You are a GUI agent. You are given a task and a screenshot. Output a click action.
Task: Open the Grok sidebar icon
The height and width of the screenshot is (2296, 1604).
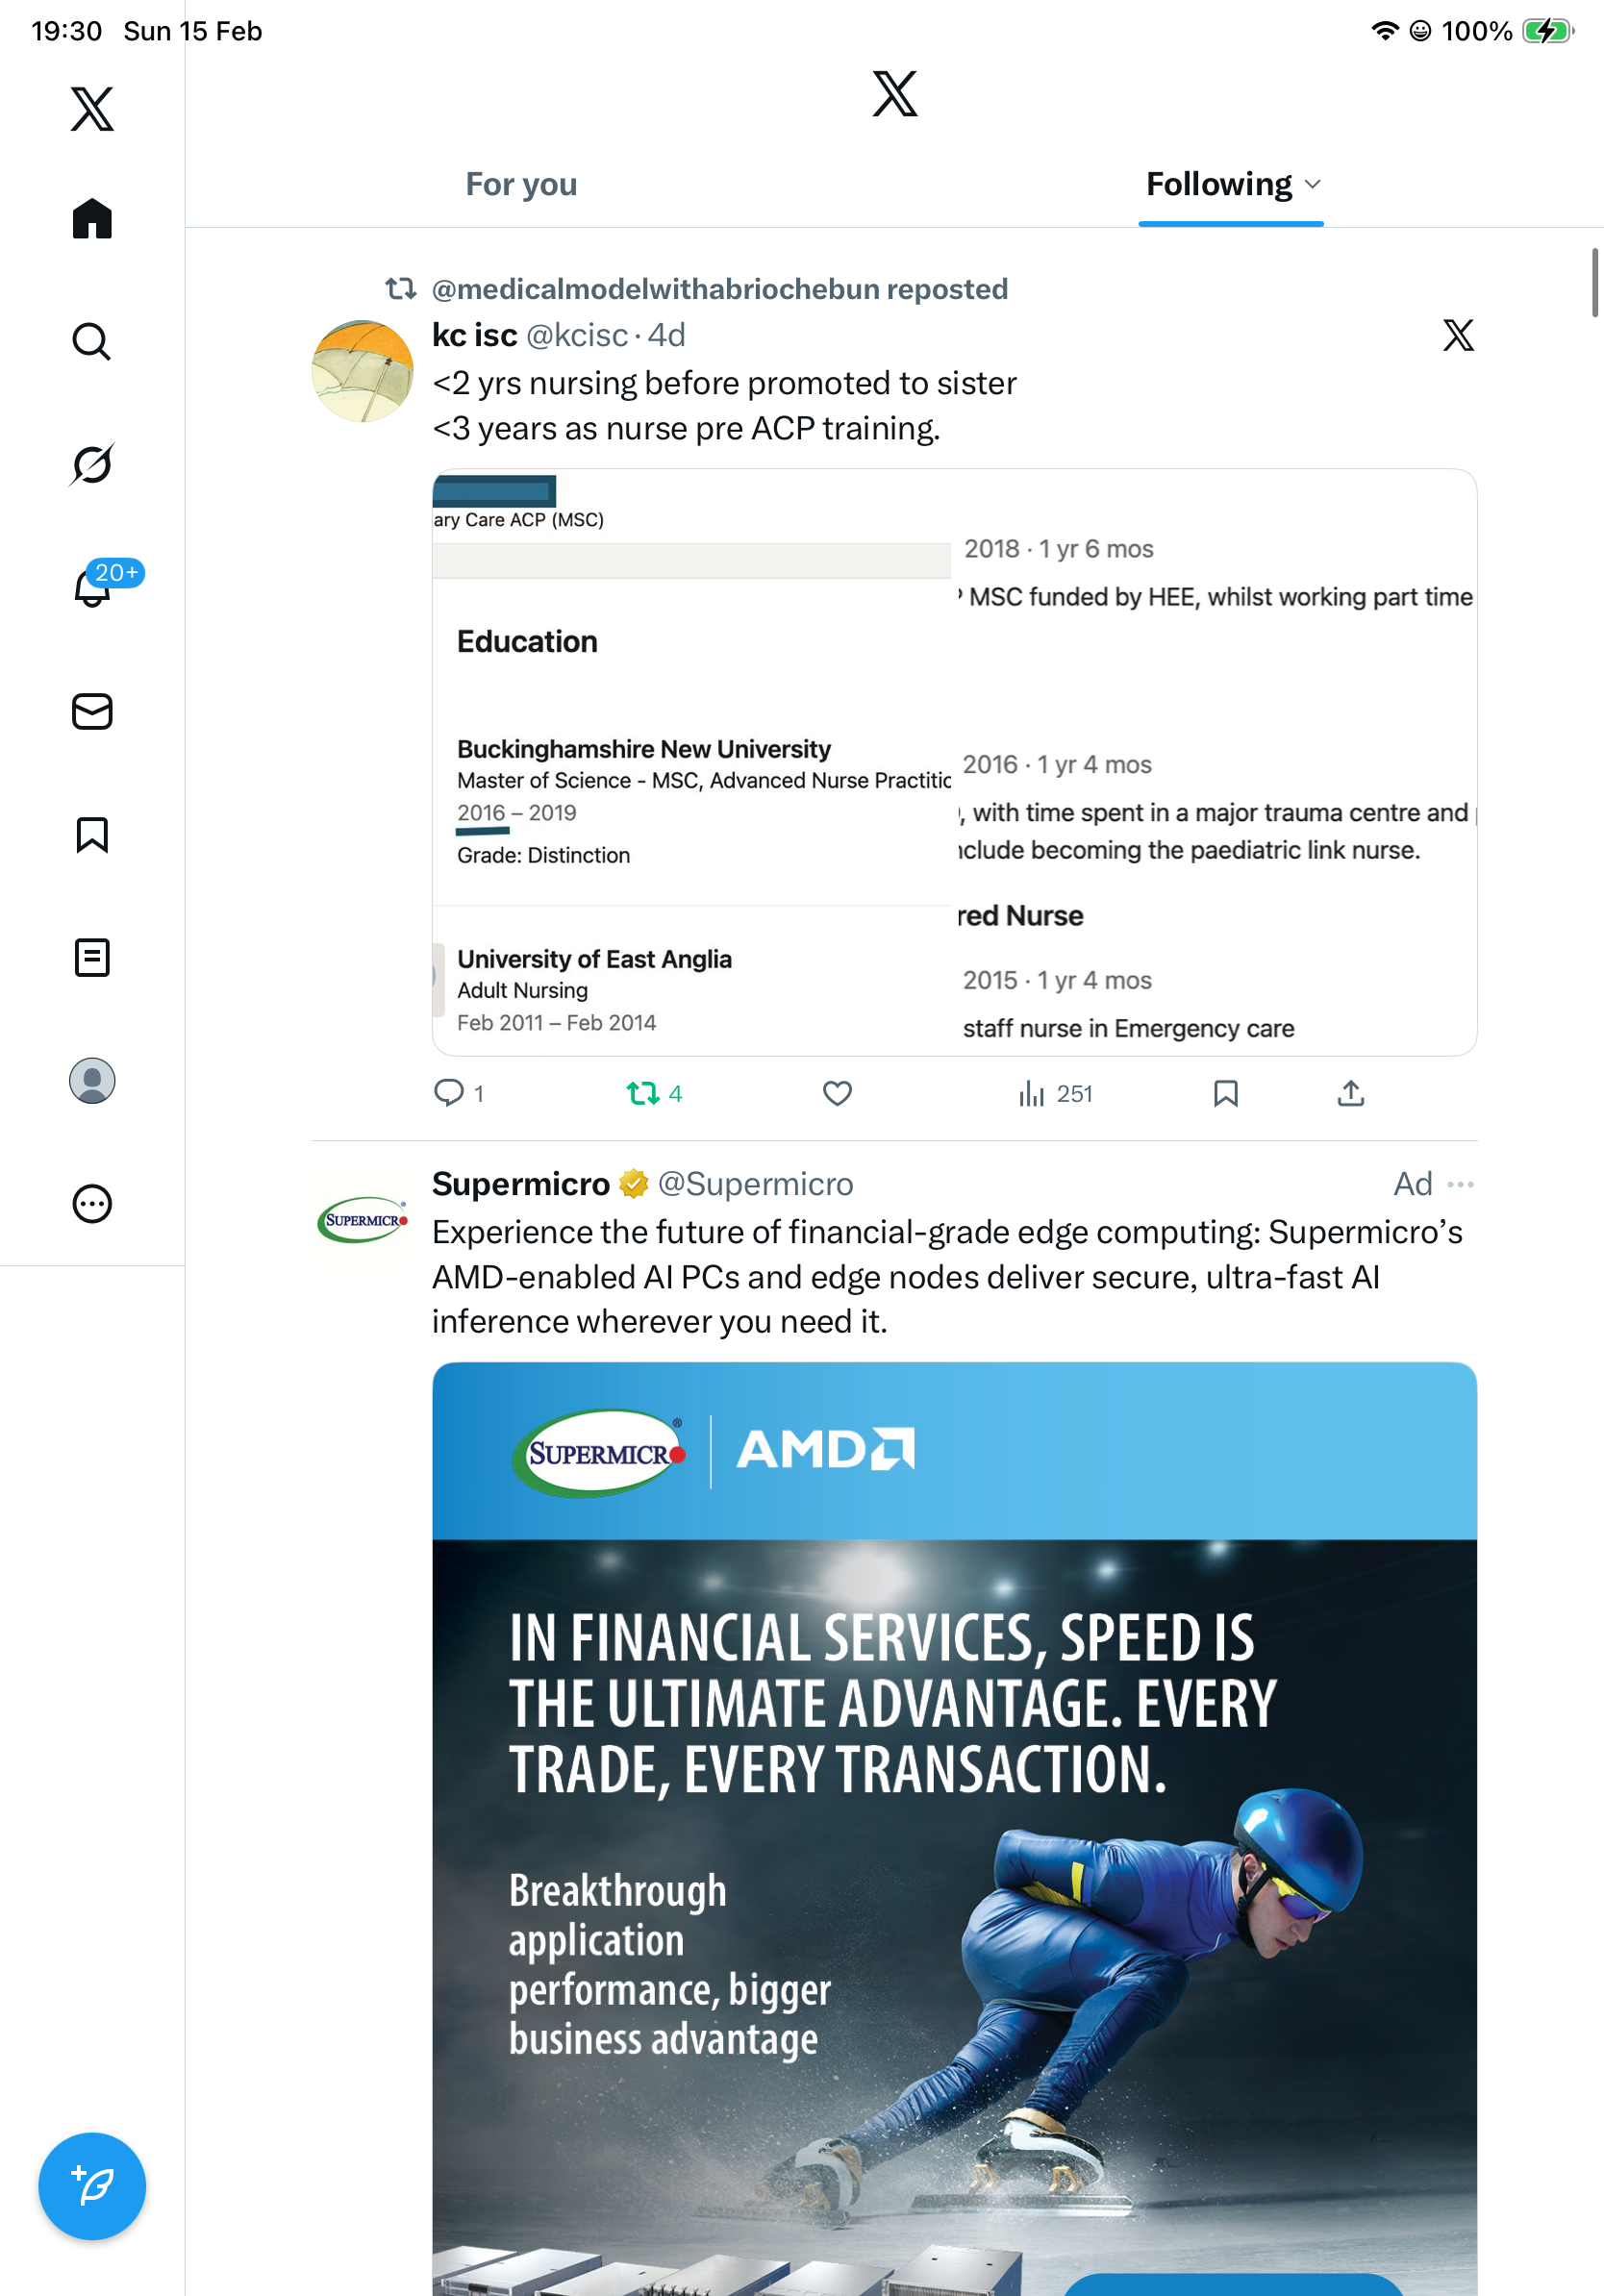(91, 465)
